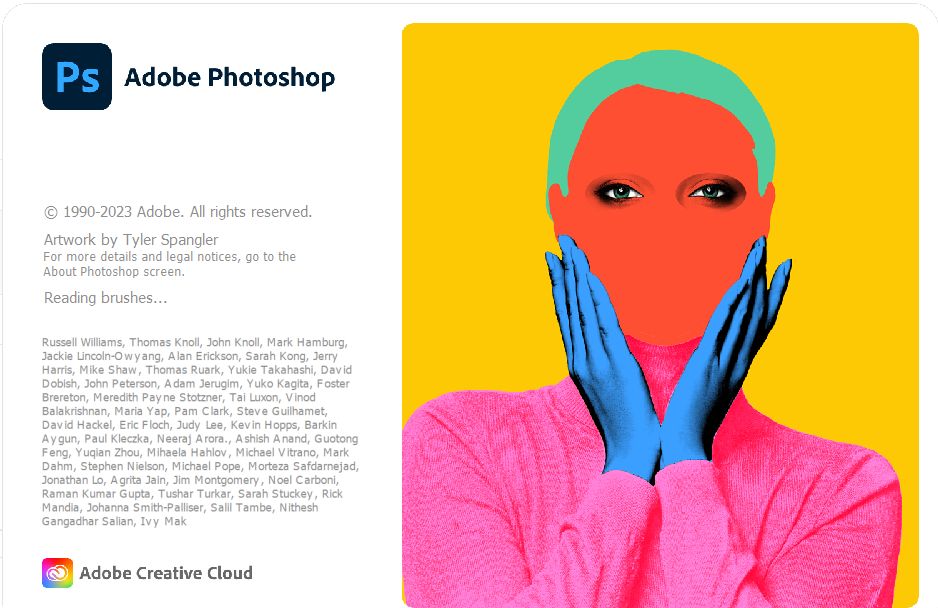Click the Adobe Creative Cloud rainbow icon
This screenshot has height=608, width=938.
coord(57,573)
